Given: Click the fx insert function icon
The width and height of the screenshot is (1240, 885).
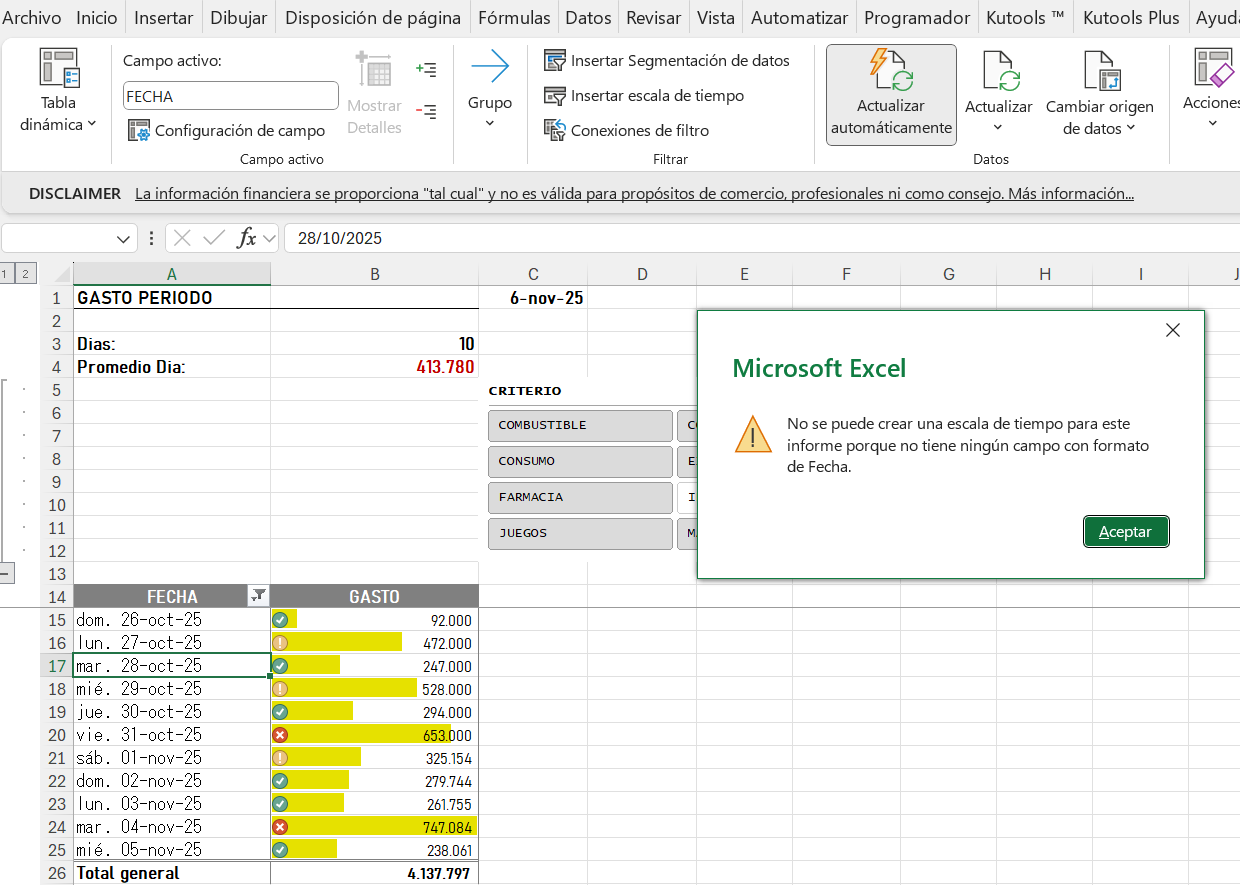Looking at the screenshot, I should (x=246, y=238).
